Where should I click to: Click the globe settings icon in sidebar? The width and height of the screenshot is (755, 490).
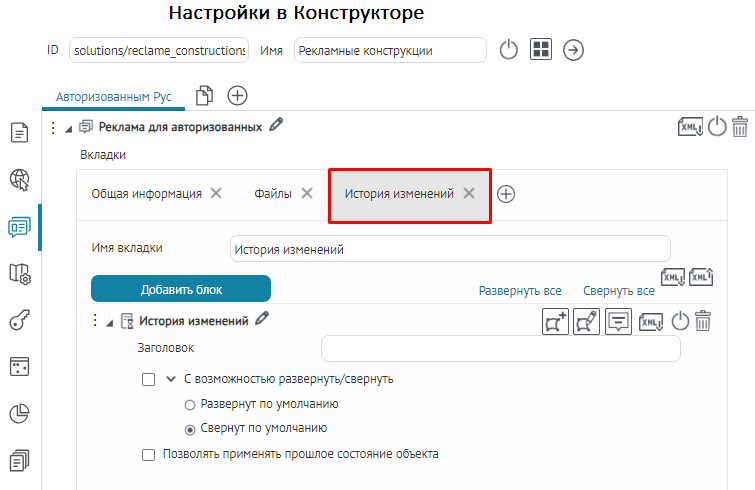(x=19, y=180)
